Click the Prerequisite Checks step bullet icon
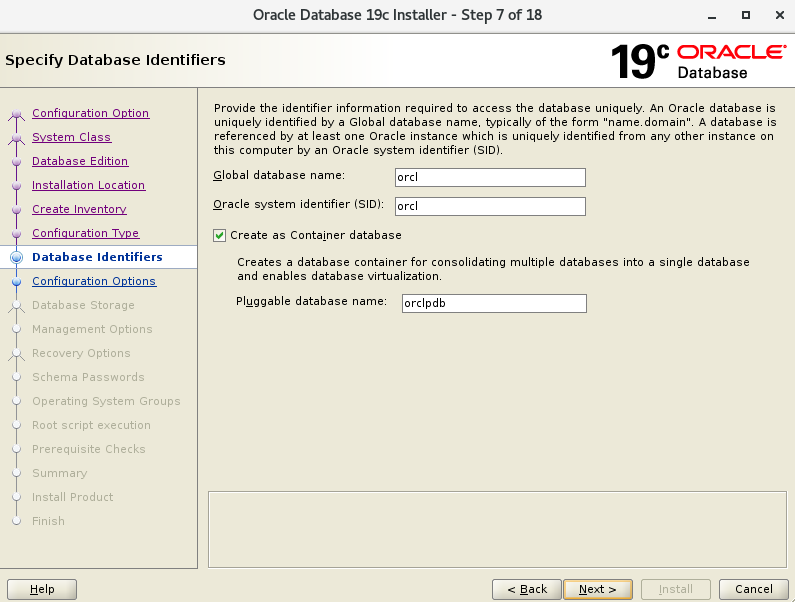 pyautogui.click(x=17, y=449)
